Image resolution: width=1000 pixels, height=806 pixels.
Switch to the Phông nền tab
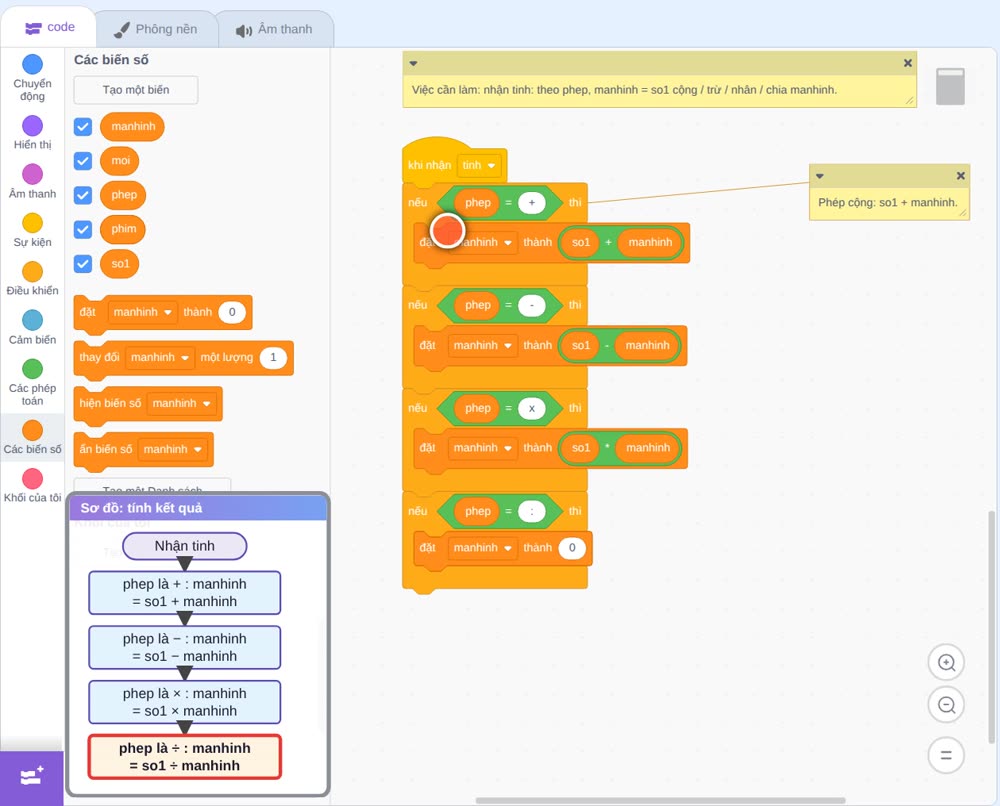[156, 29]
